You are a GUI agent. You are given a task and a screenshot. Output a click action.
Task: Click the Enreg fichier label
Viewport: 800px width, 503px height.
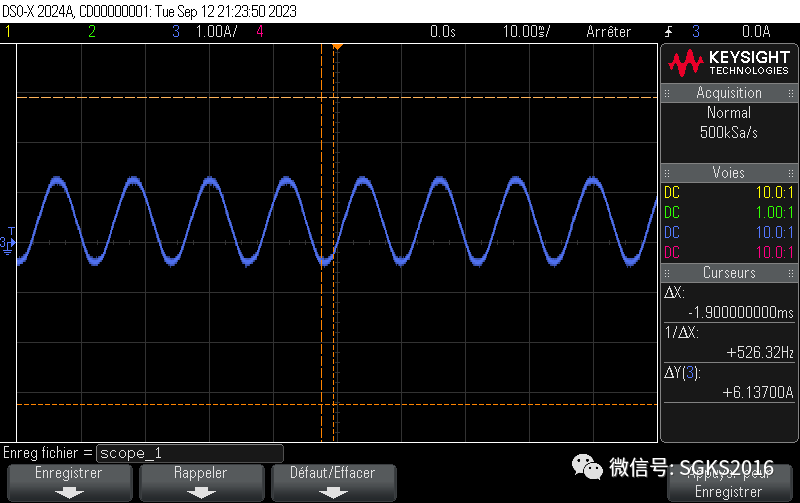48,453
